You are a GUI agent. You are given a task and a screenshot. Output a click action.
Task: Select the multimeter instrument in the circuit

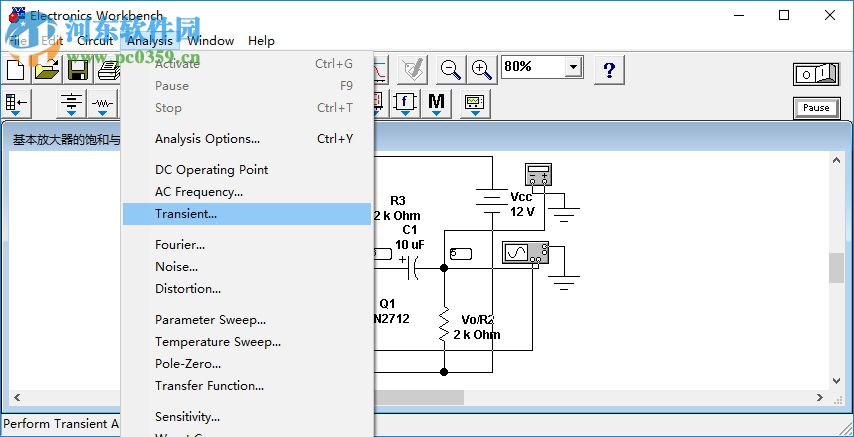(x=538, y=174)
